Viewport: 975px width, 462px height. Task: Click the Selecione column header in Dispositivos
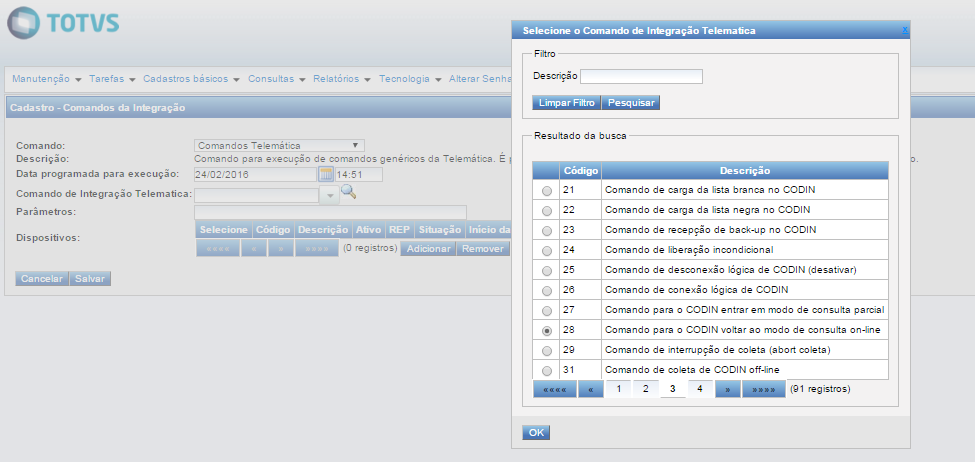pos(224,229)
